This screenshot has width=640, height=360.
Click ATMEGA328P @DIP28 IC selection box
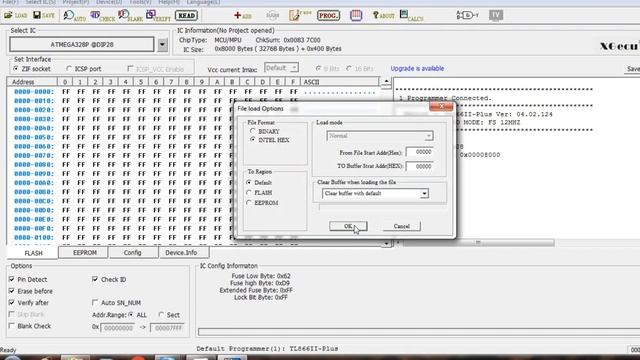82,44
